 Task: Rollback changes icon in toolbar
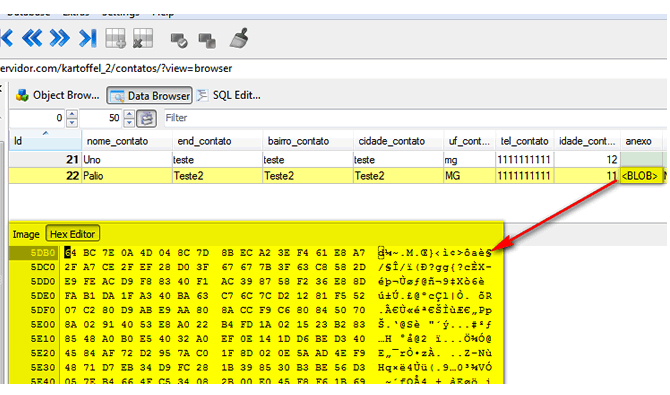pos(207,41)
